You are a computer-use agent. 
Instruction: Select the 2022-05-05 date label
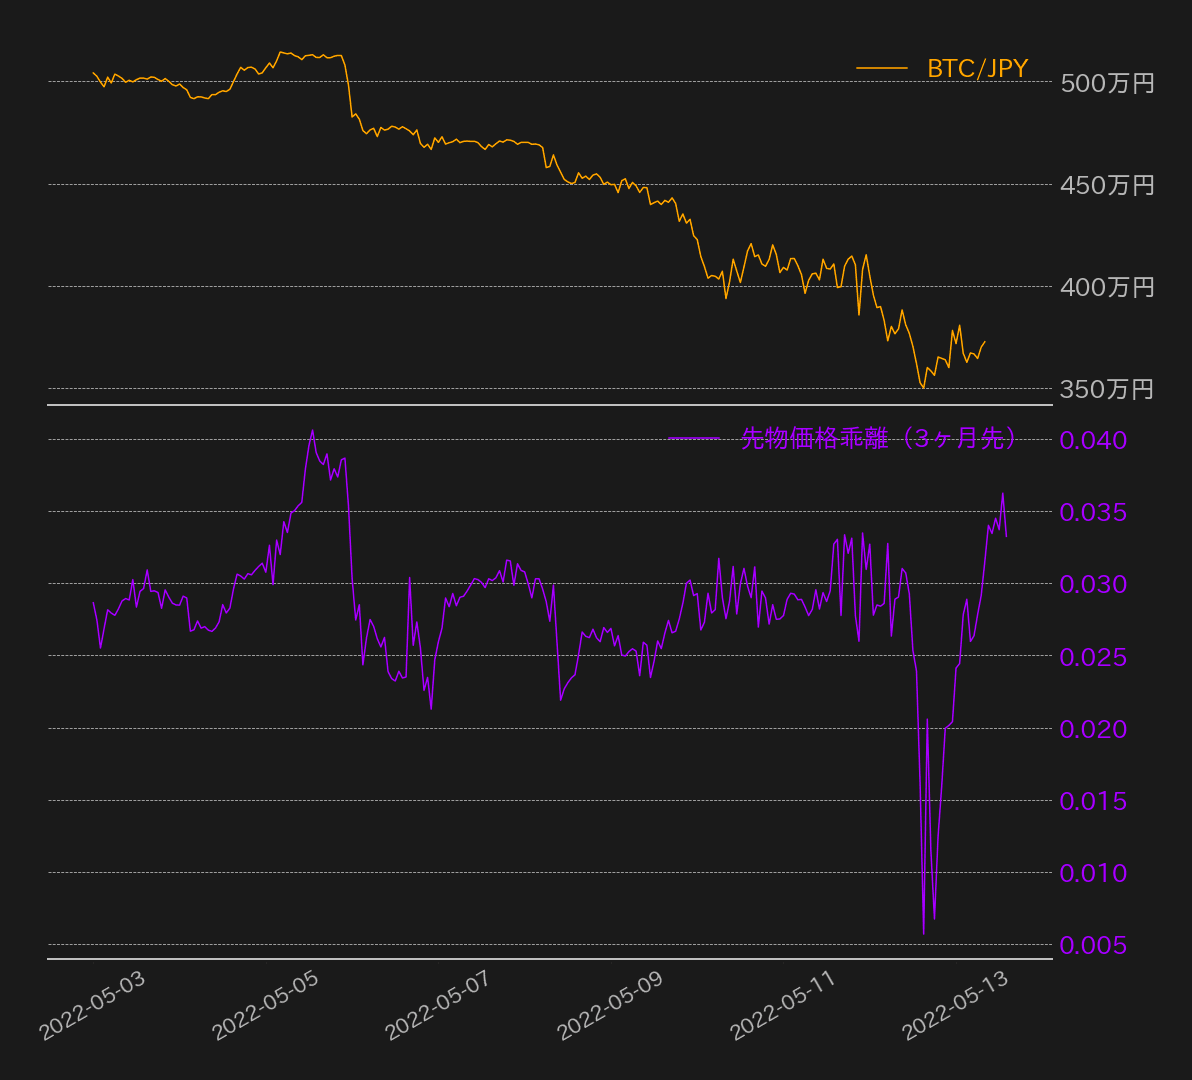point(266,1005)
